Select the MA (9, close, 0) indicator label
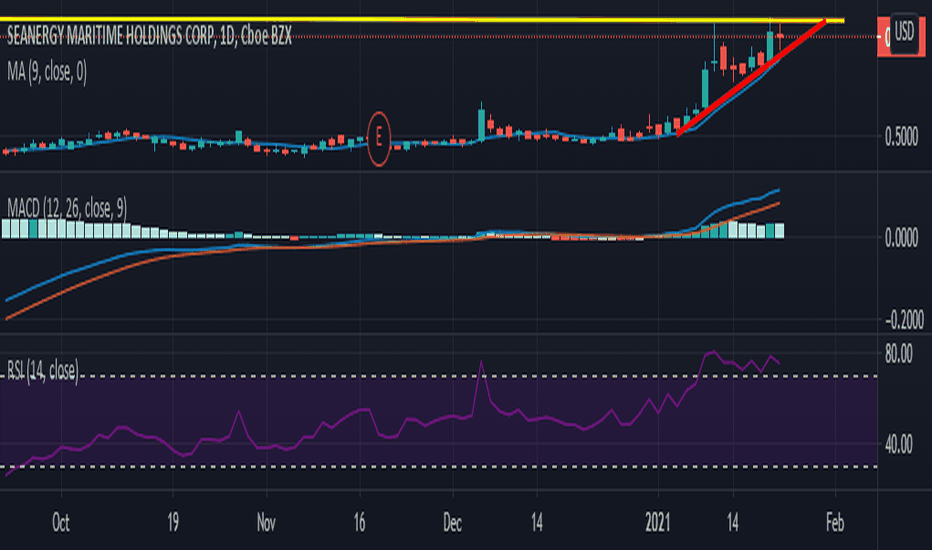The image size is (932, 550). (47, 73)
